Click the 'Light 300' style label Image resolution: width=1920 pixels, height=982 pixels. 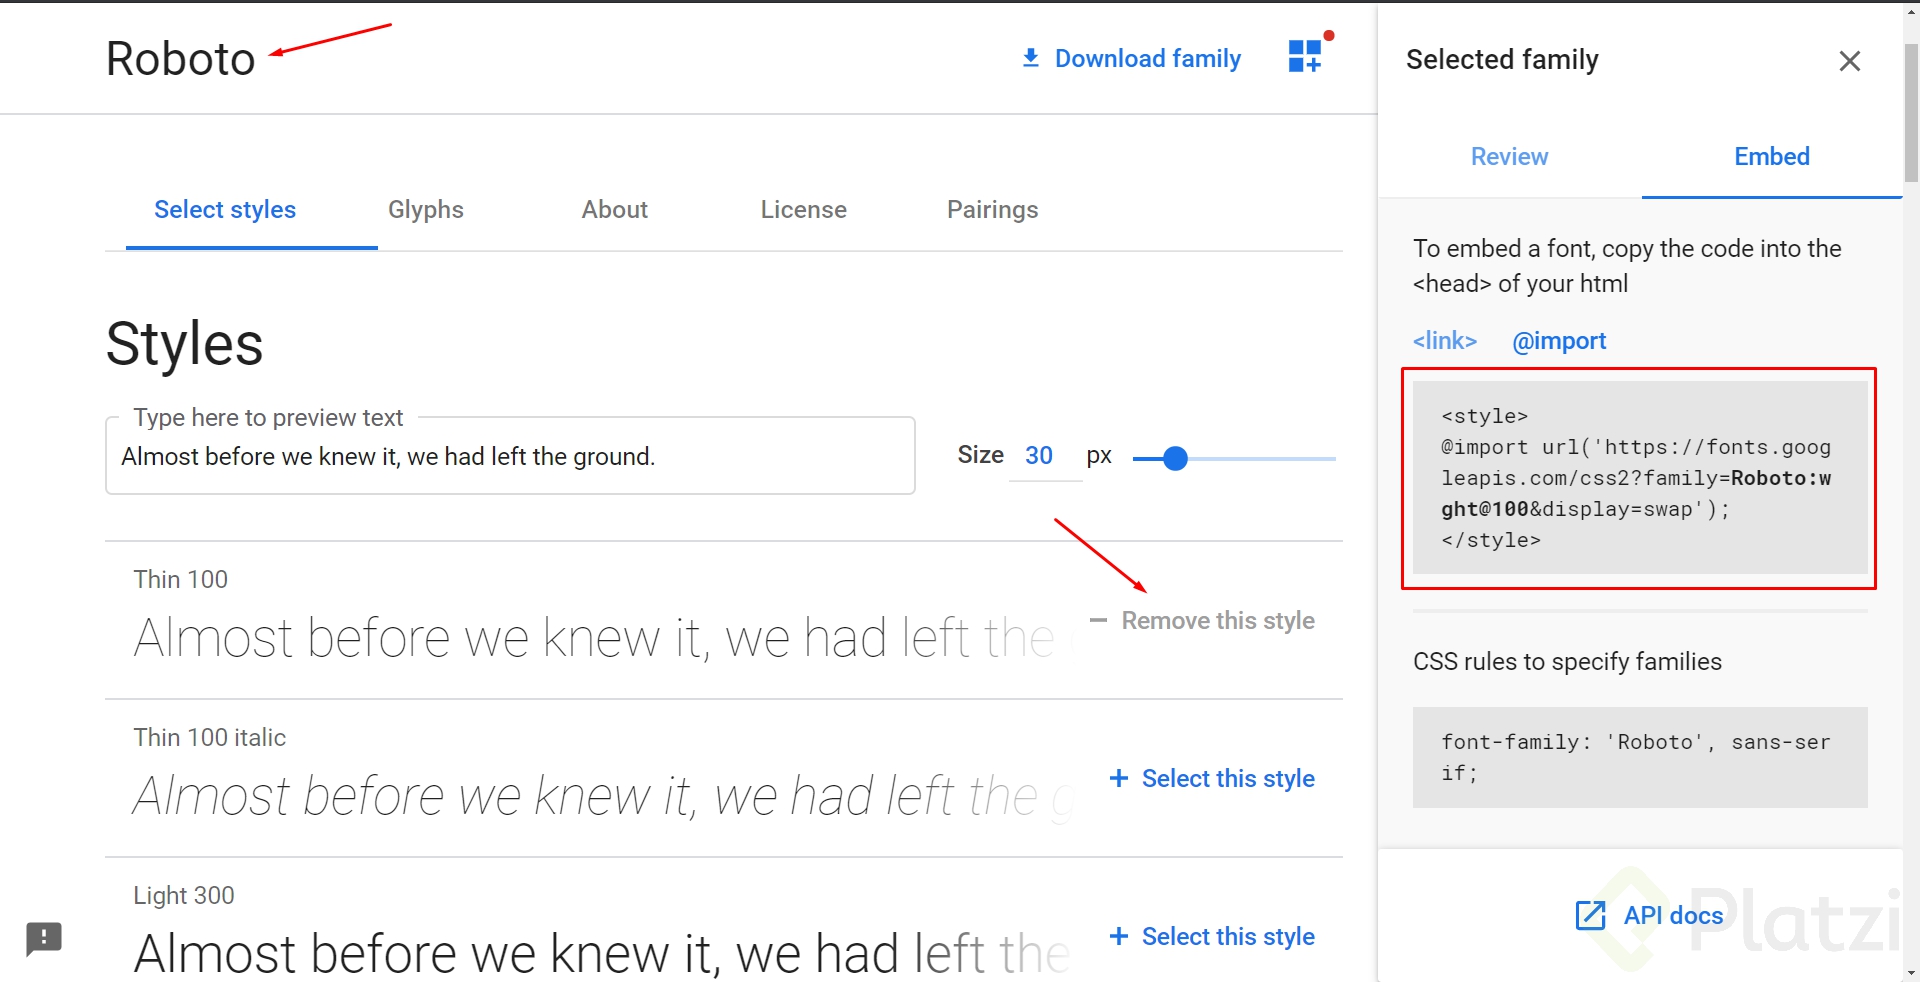(x=184, y=896)
